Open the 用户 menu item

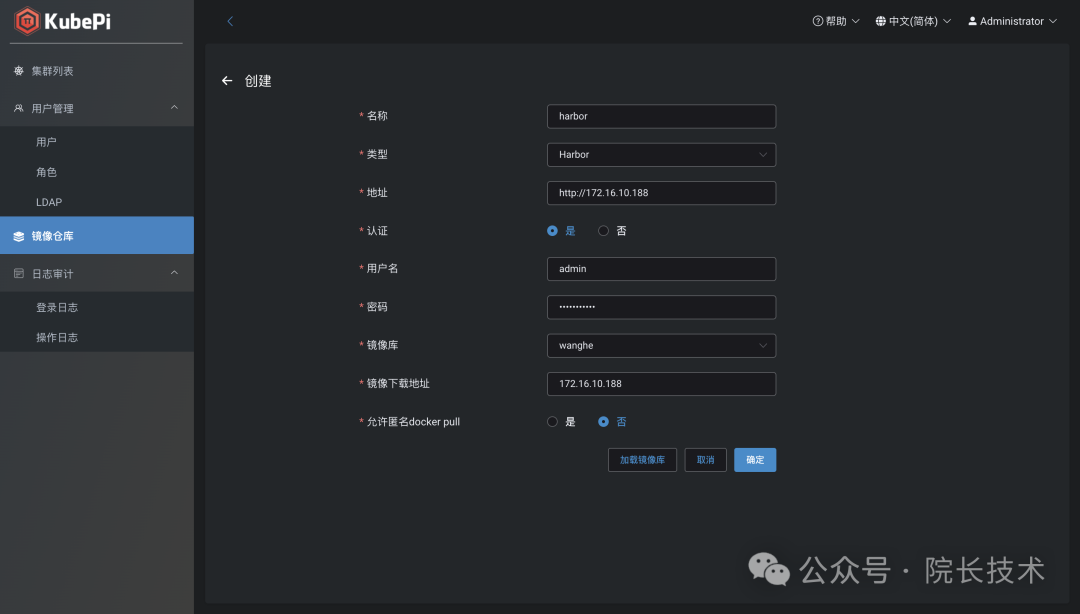[x=96, y=142]
